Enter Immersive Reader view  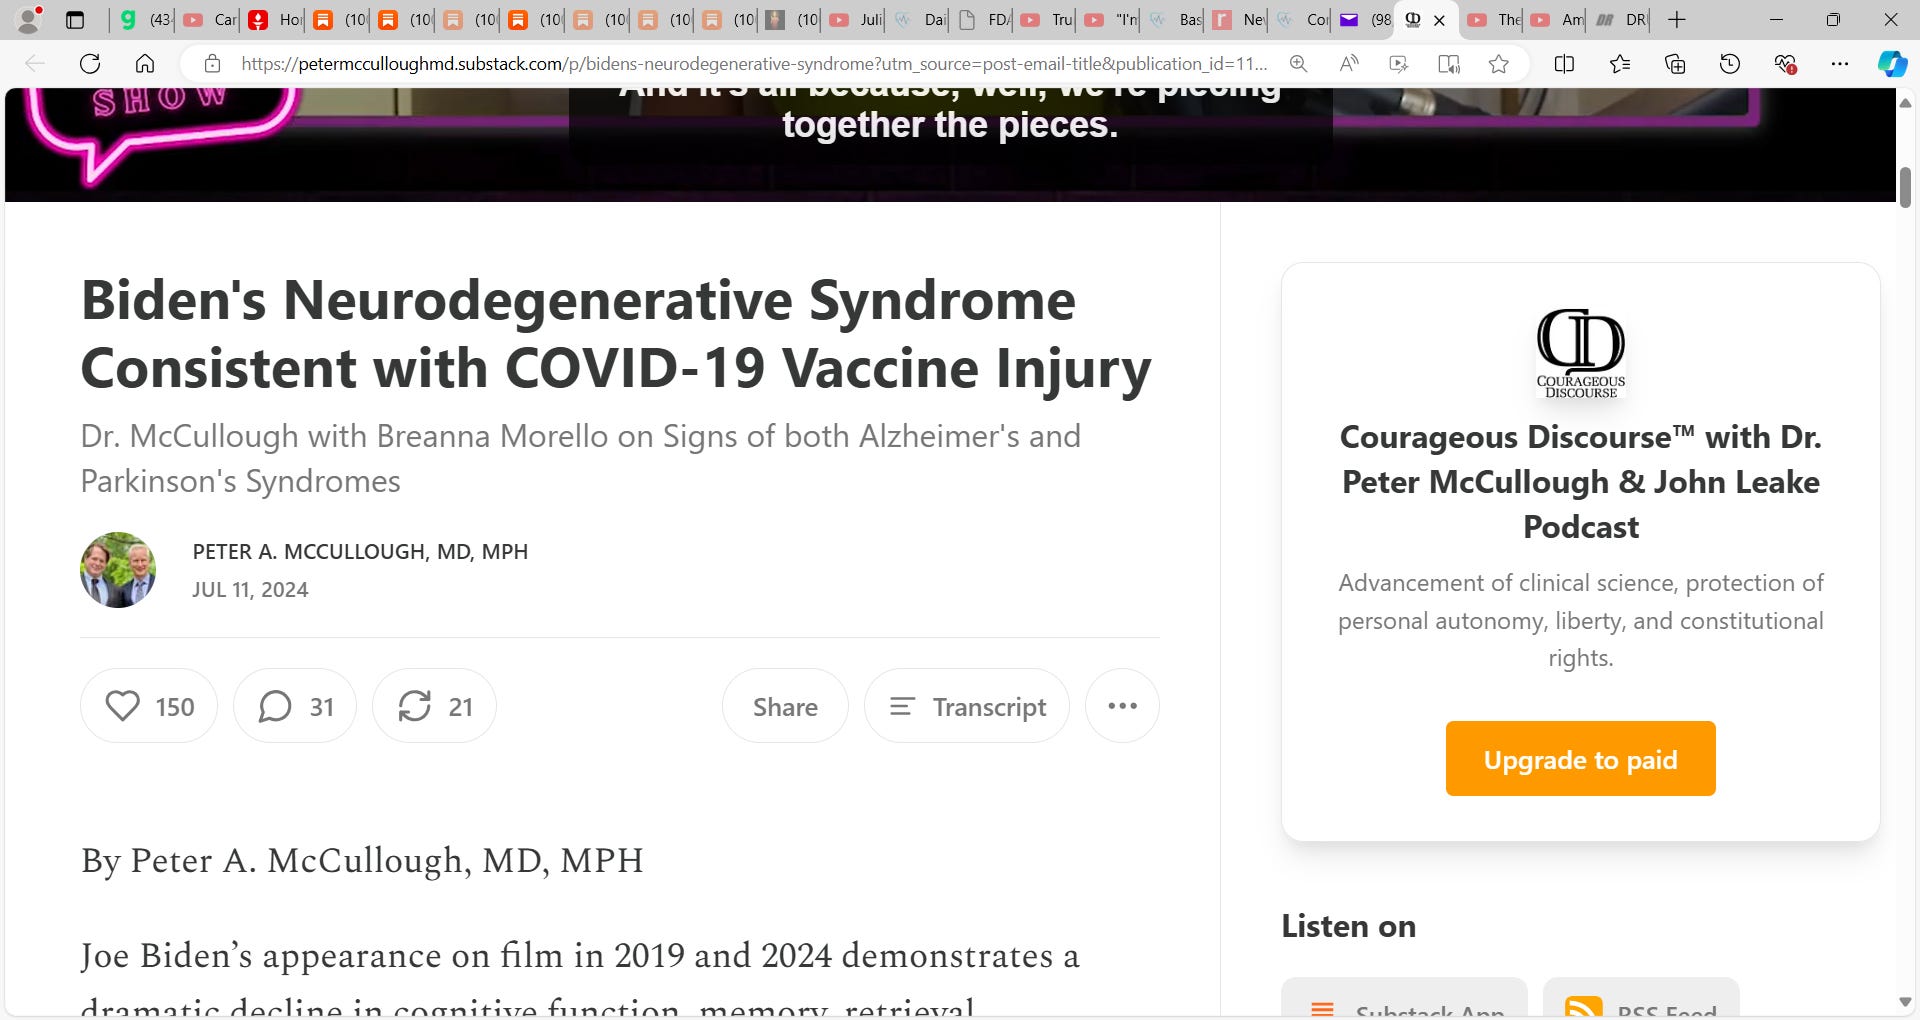[x=1448, y=64]
